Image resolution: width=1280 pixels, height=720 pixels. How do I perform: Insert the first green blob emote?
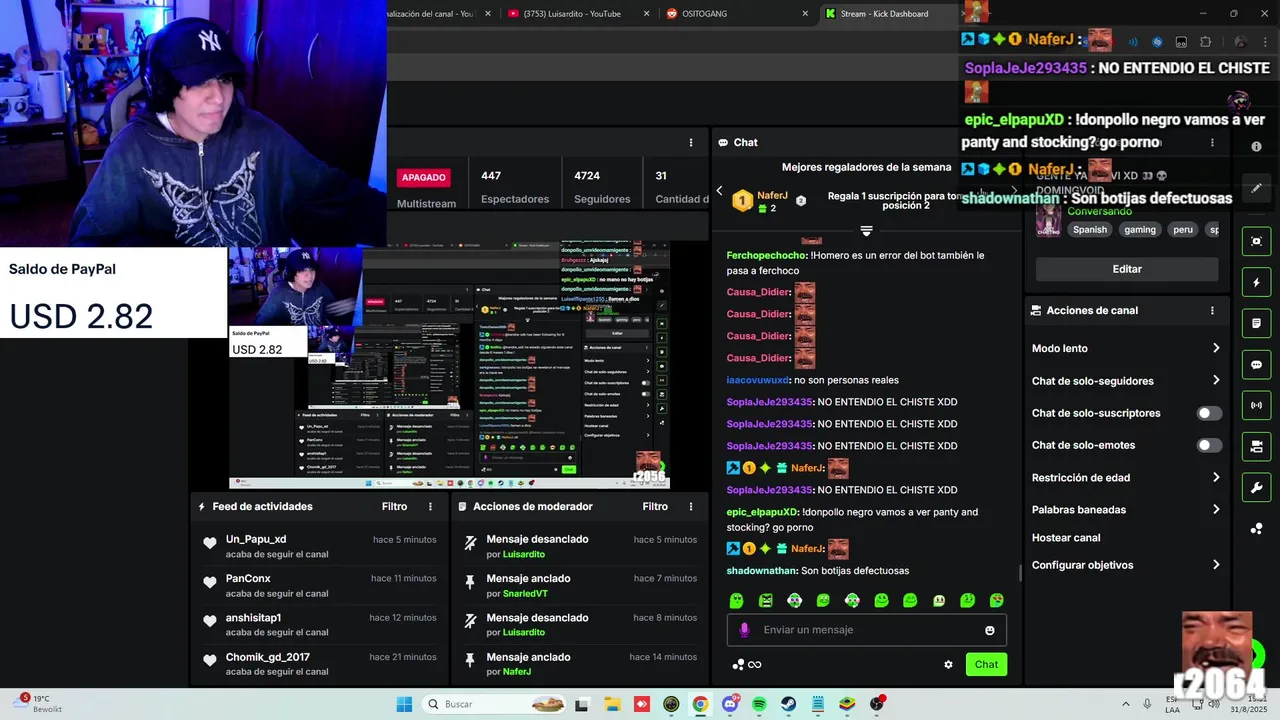[736, 601]
